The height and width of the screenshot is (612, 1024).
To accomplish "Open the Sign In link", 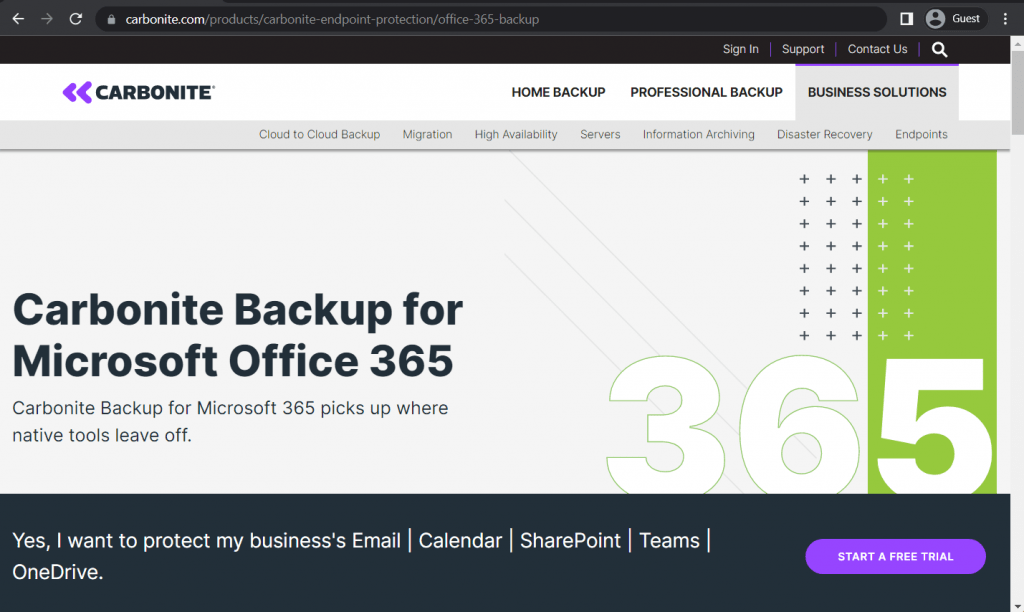I will (741, 49).
